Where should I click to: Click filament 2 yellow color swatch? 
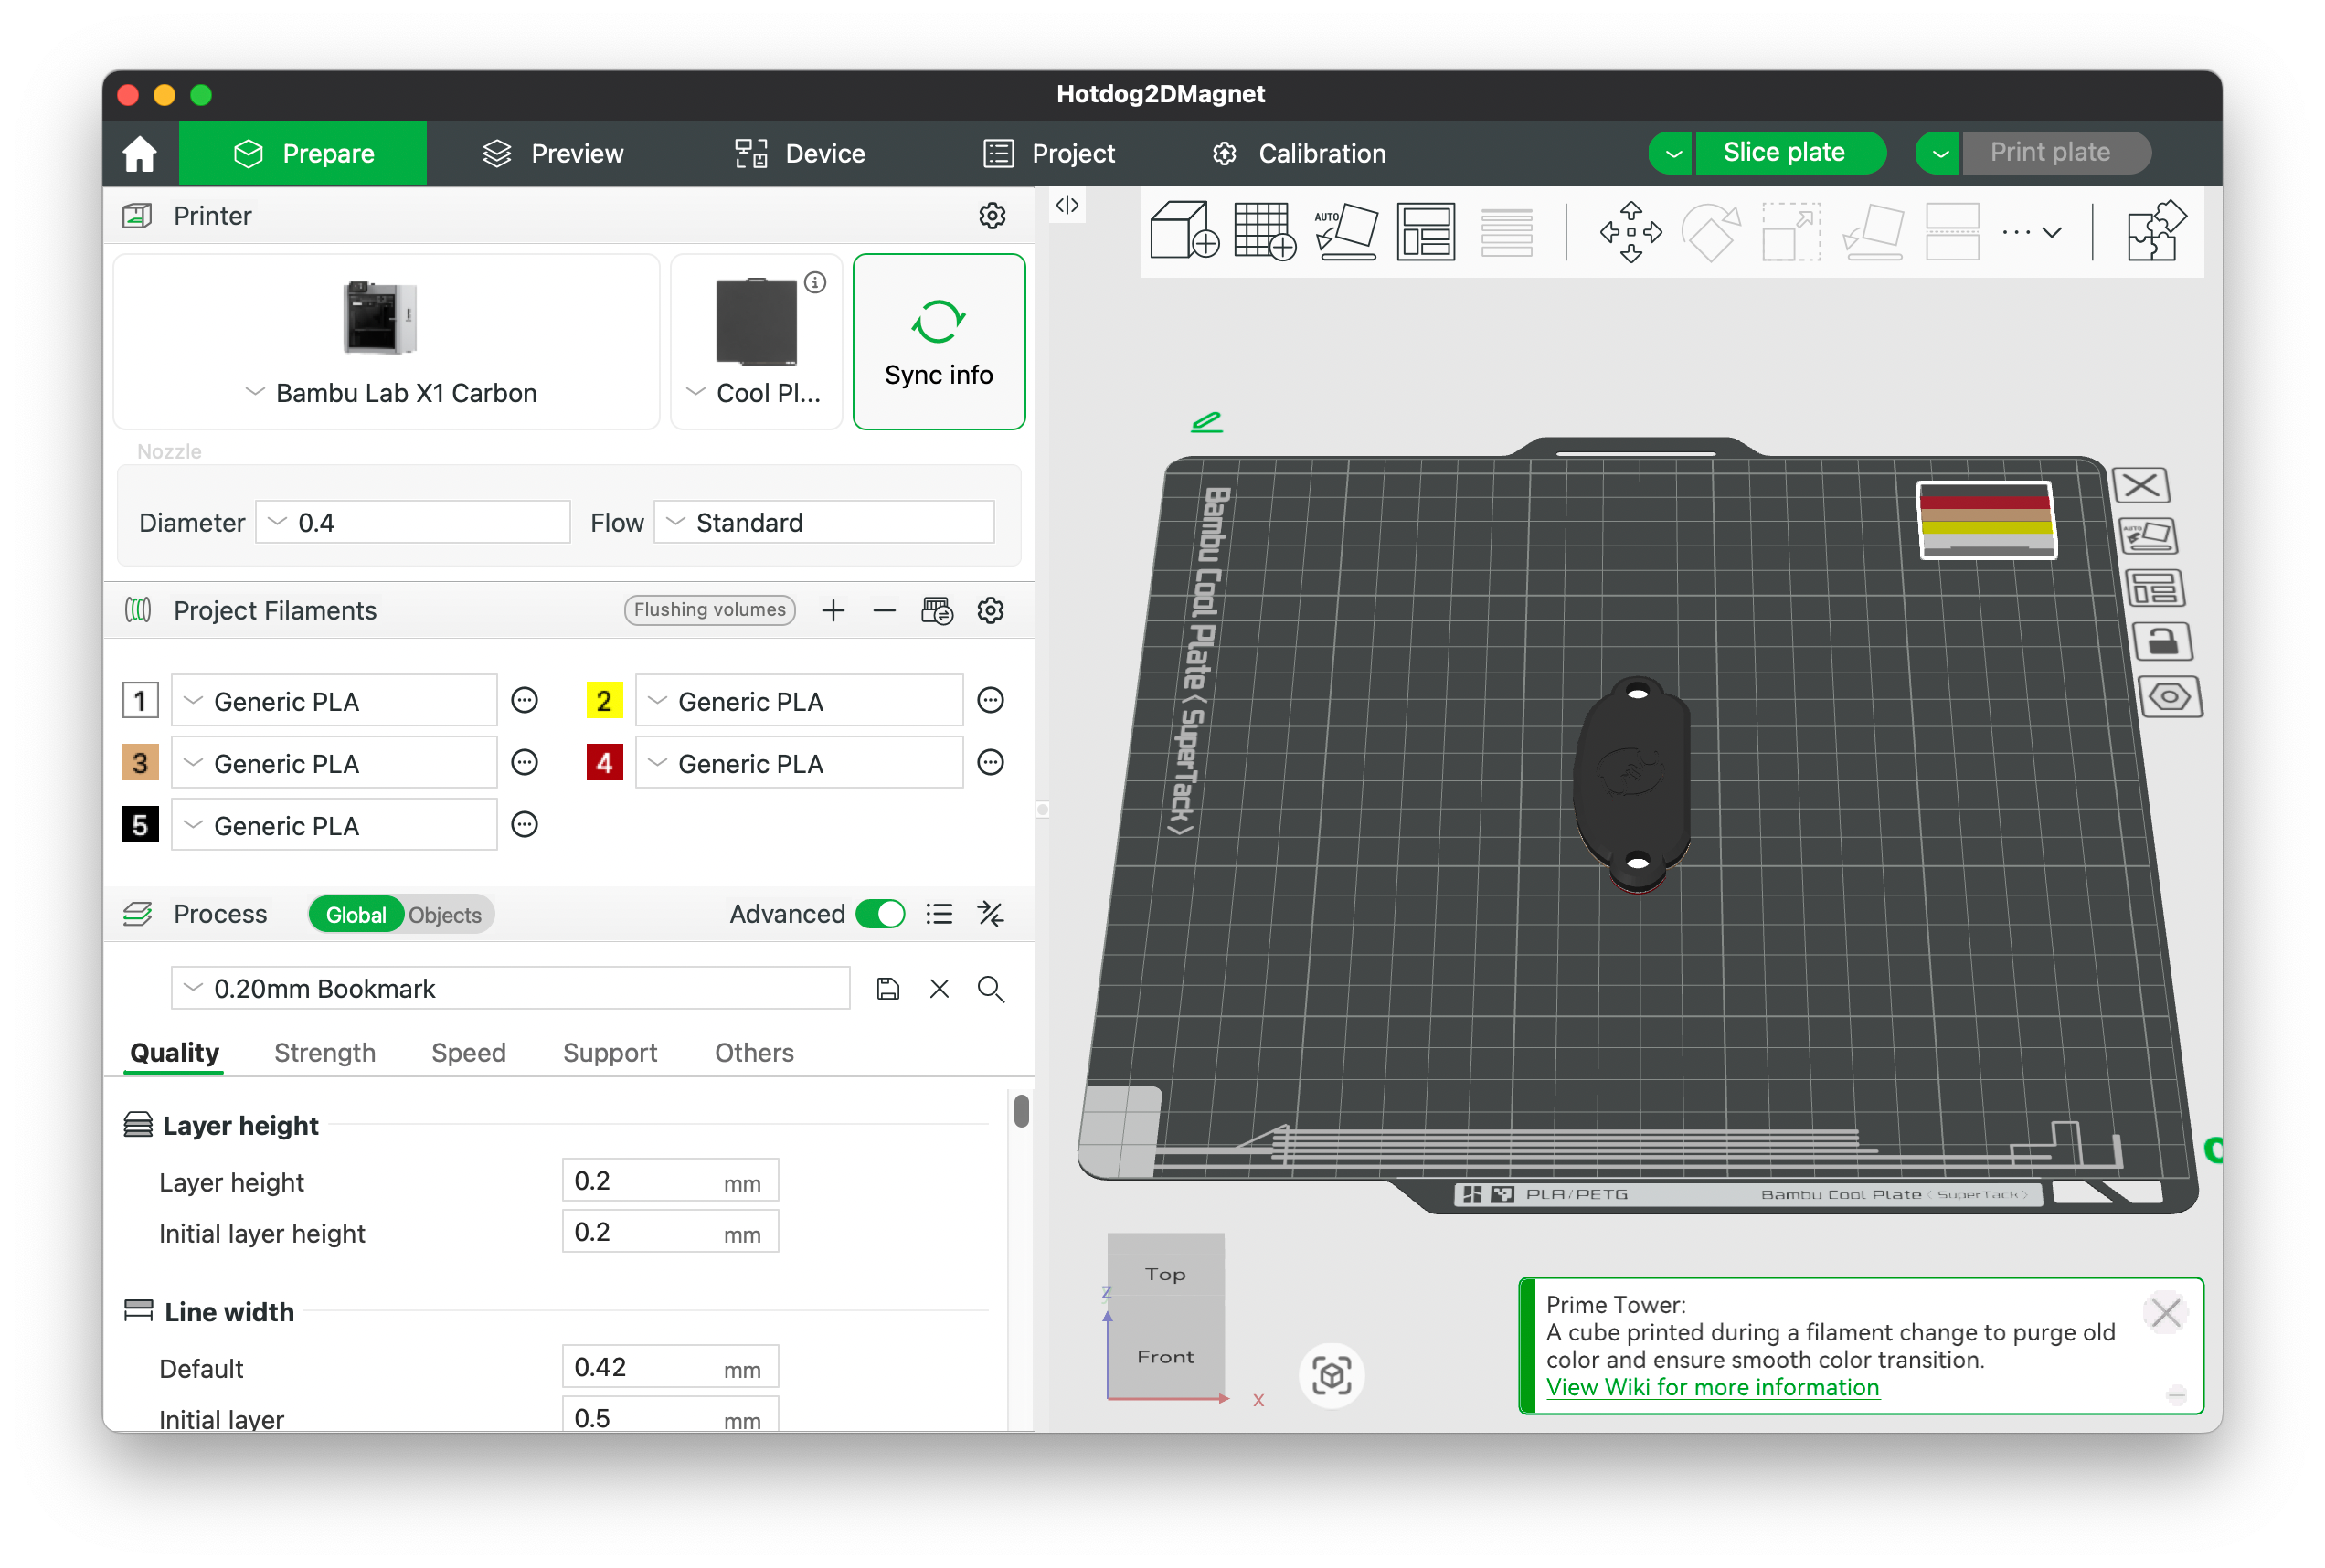coord(604,701)
